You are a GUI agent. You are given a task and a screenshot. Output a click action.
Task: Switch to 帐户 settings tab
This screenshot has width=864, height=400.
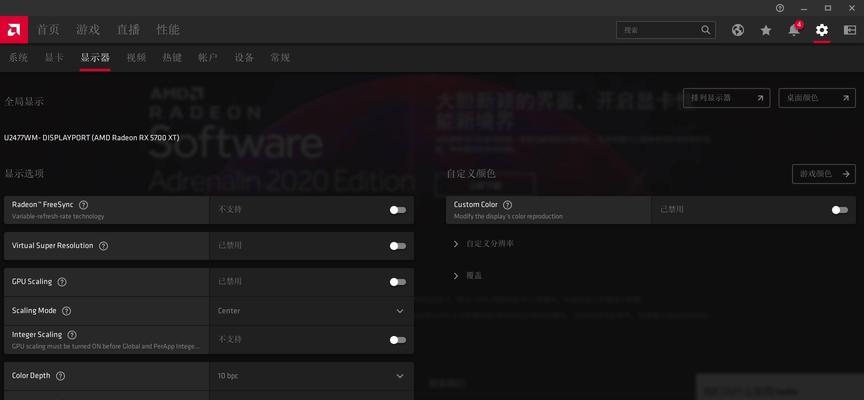point(208,57)
